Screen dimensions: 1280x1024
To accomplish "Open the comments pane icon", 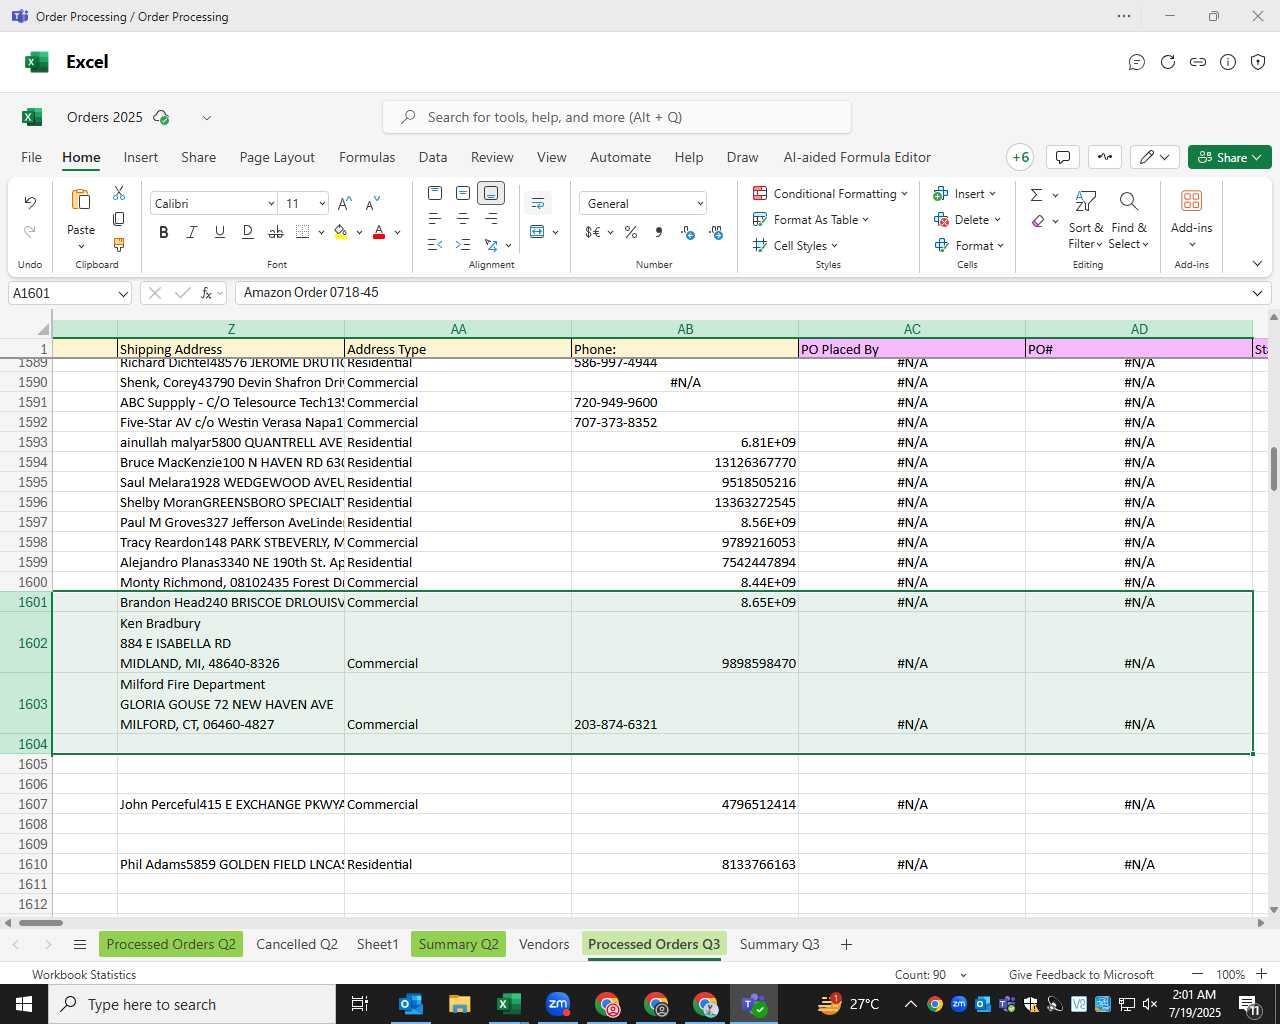I will (x=1063, y=157).
